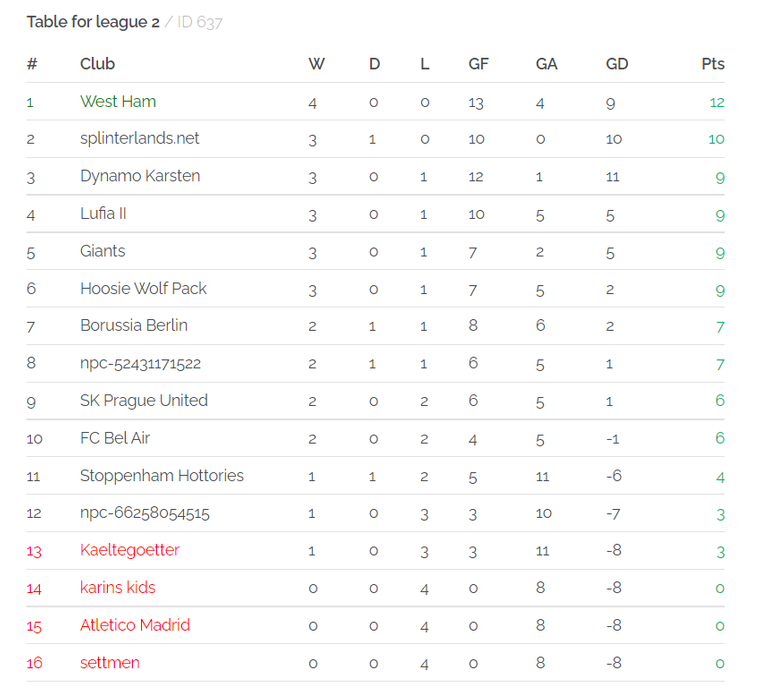Select Borussia Berlin in the table
Viewport: 768px width, 699px height.
[134, 326]
